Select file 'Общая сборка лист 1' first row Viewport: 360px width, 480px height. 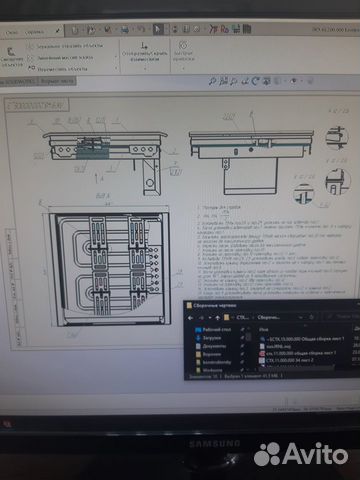click(x=302, y=339)
